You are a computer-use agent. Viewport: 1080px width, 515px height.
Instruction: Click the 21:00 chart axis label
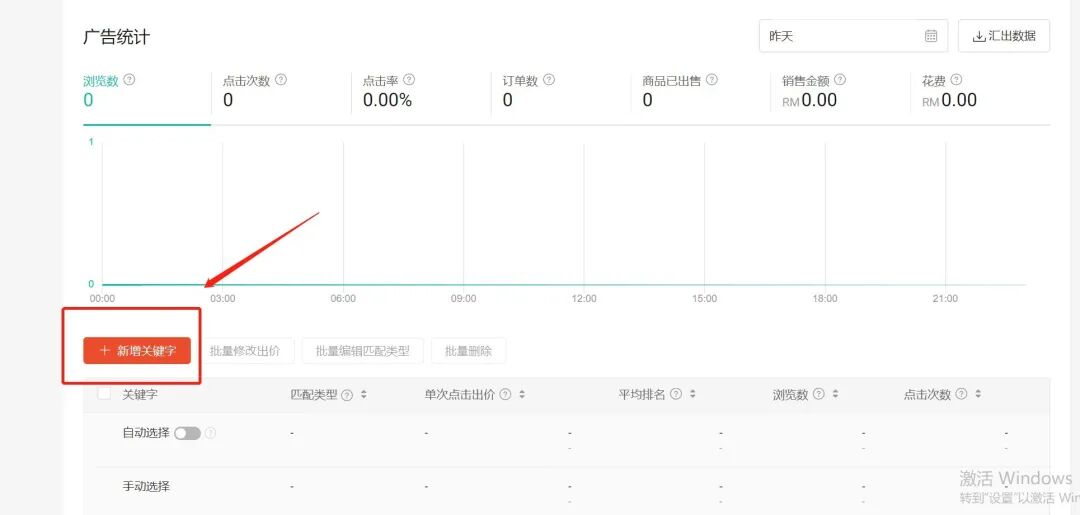coord(945,298)
